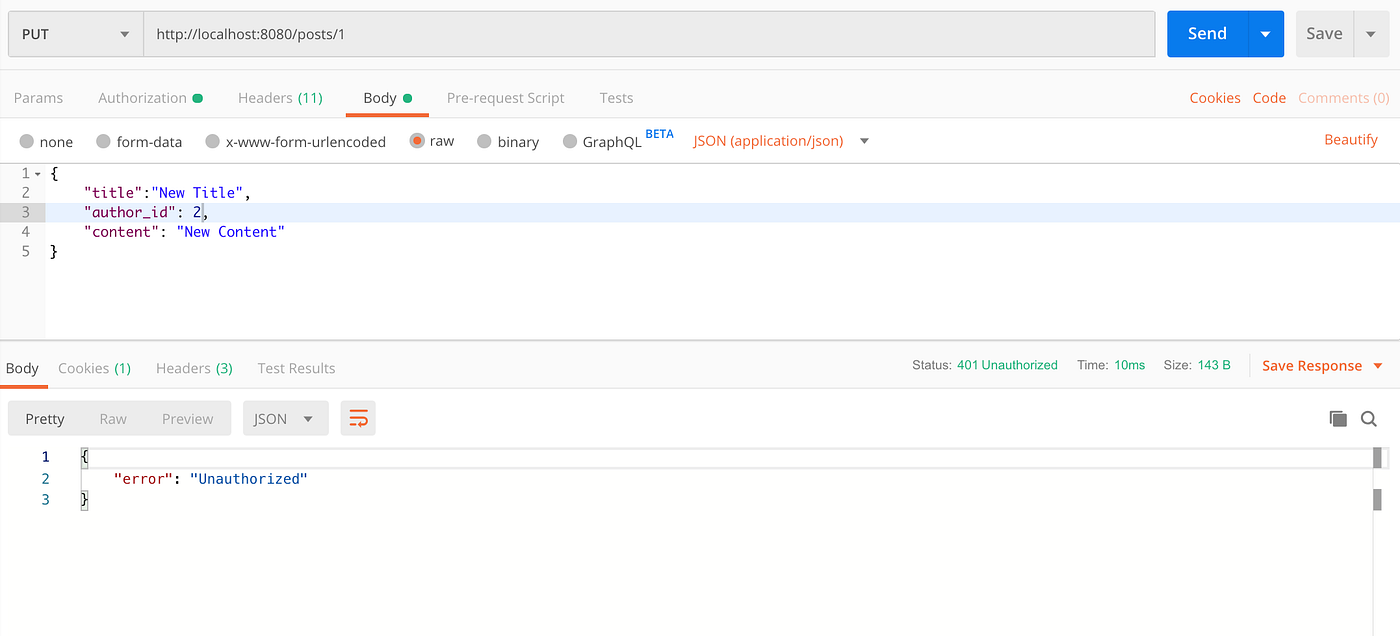Click the 143 B response size value
This screenshot has width=1400, height=636.
(x=1214, y=366)
